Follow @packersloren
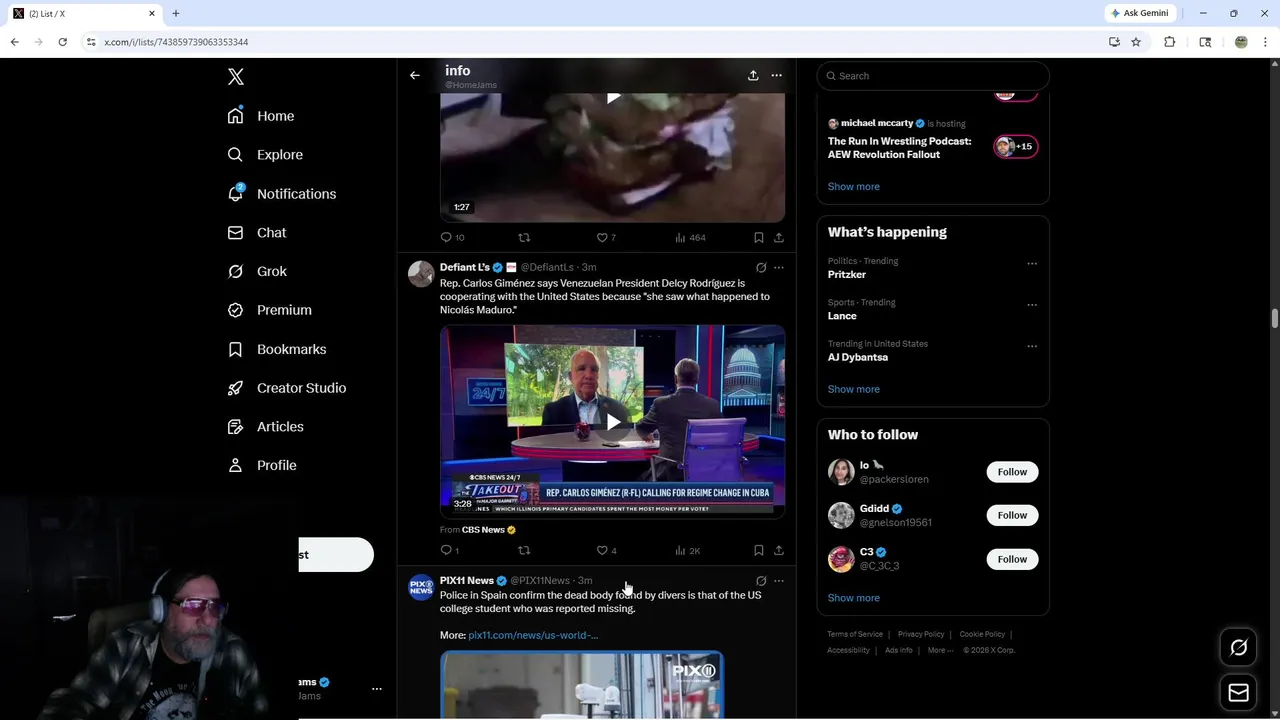Screen dimensions: 1280x720 point(1012,472)
